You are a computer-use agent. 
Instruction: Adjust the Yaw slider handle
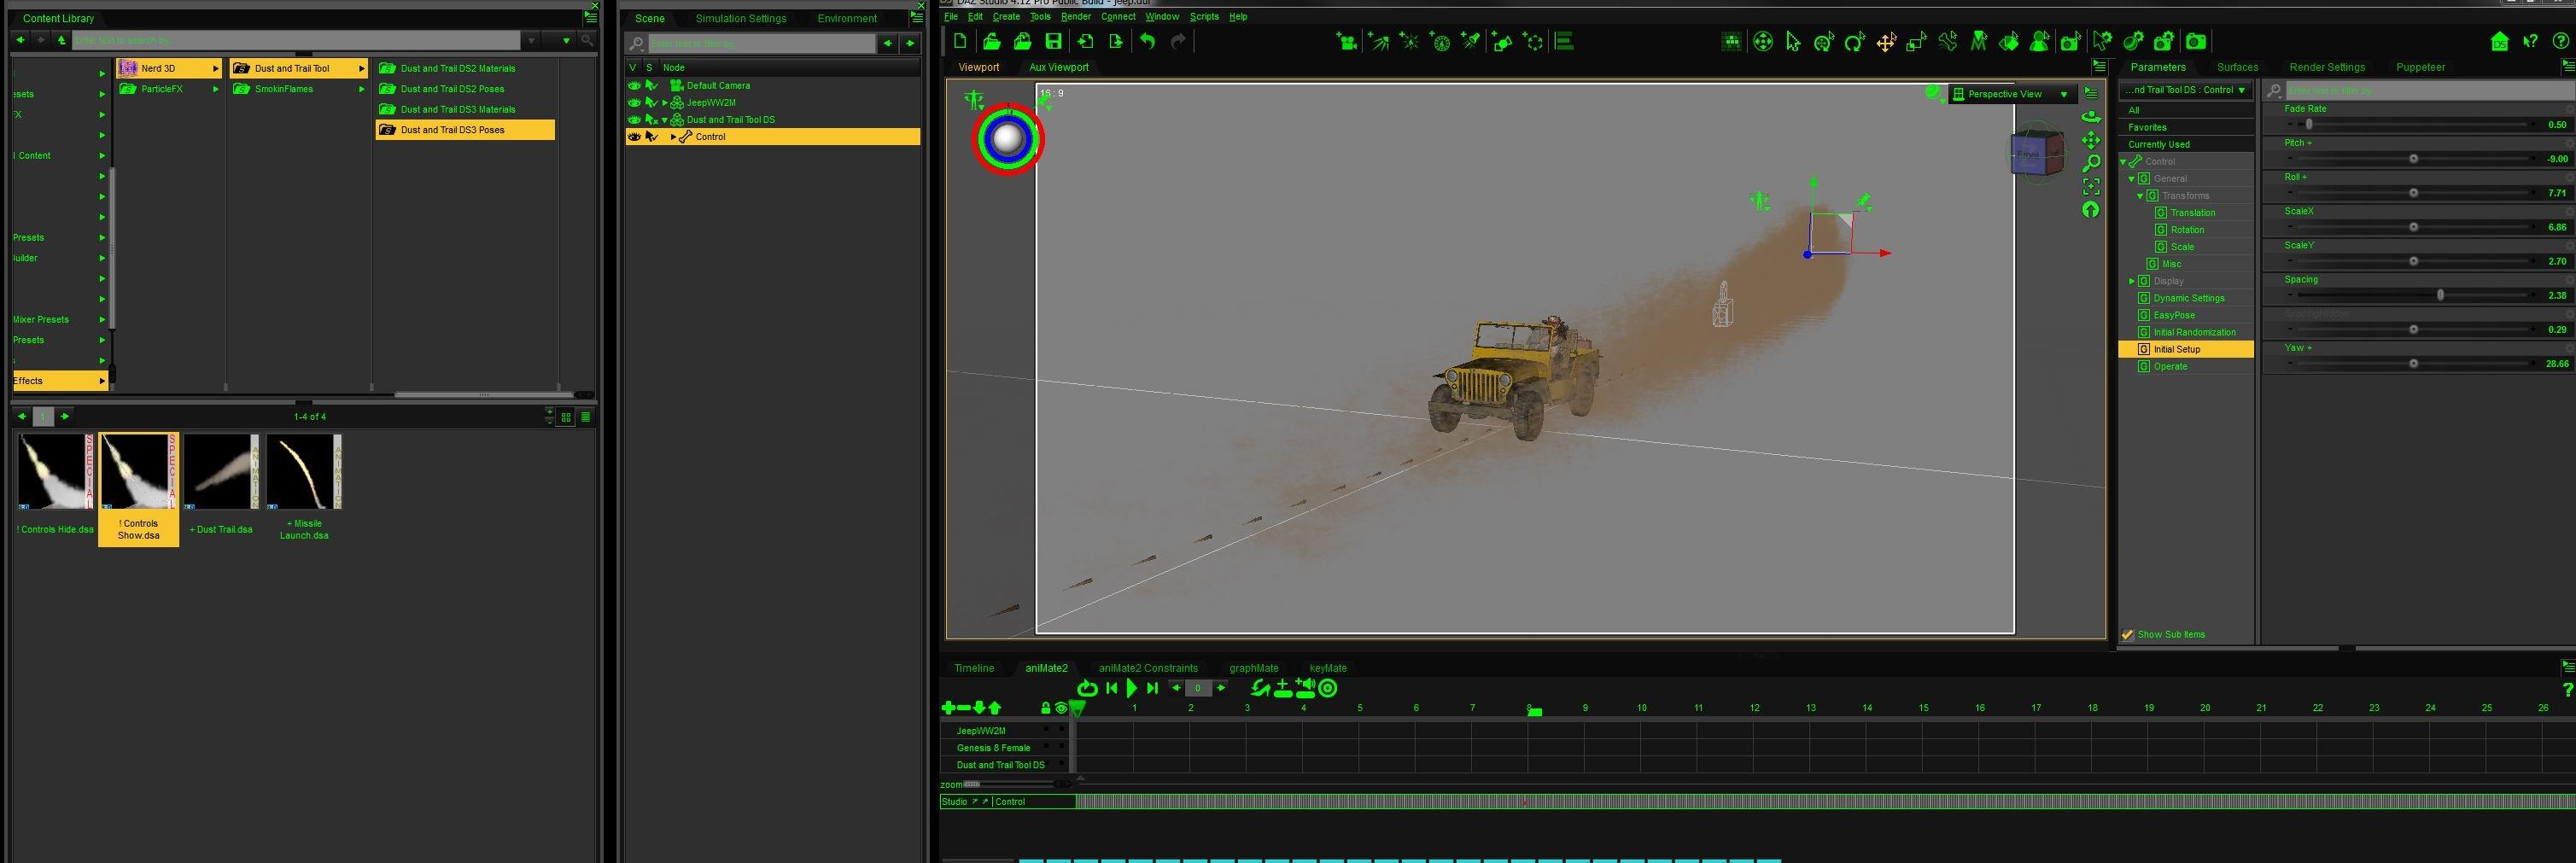2413,364
